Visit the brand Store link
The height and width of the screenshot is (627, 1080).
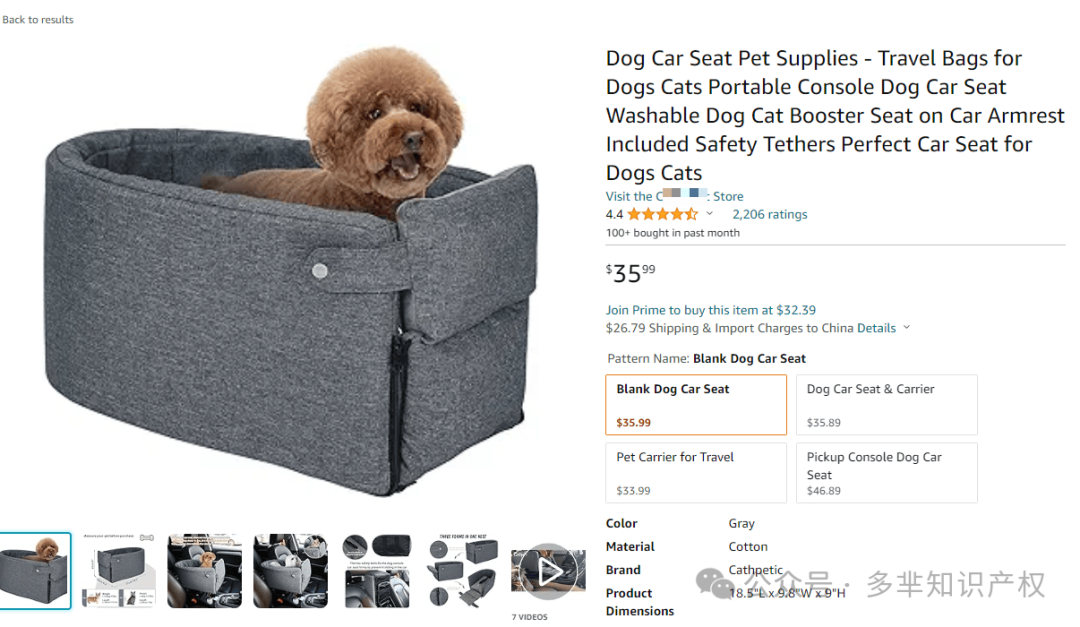[674, 196]
